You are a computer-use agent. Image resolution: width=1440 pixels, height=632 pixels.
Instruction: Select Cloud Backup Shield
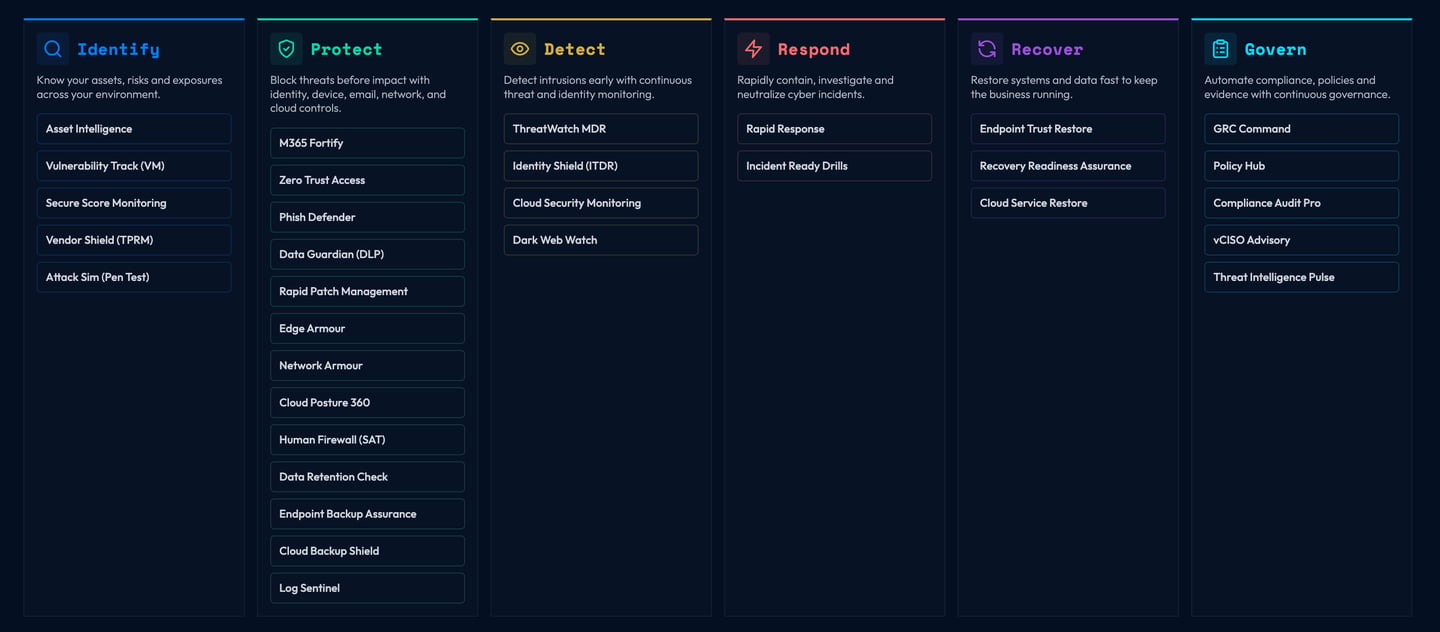point(367,551)
